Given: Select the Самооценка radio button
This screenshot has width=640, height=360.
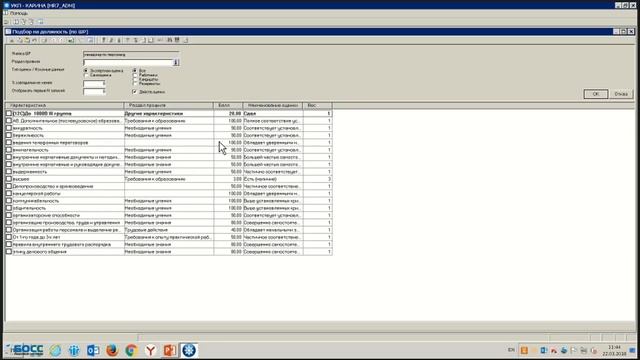Looking at the screenshot, I should point(86,75).
